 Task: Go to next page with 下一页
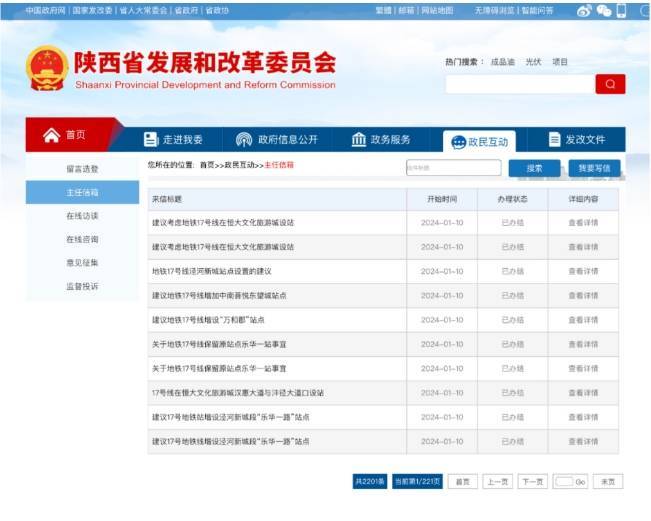point(531,482)
